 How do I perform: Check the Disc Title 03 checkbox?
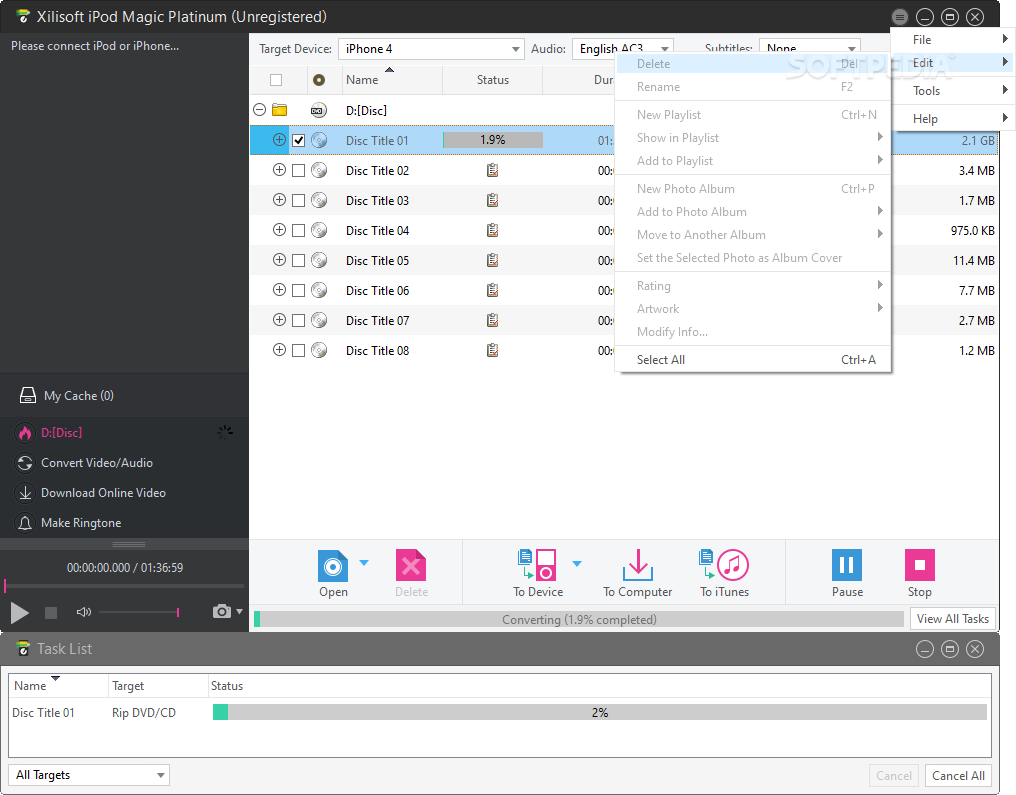(298, 200)
